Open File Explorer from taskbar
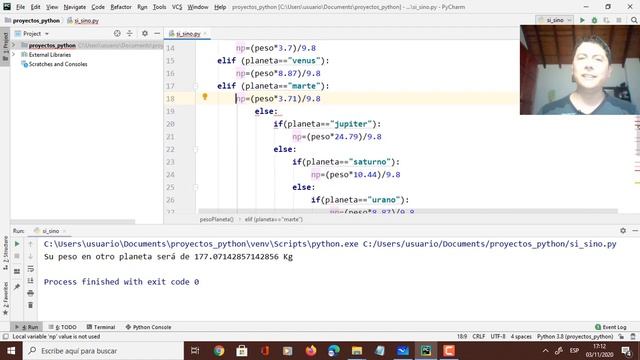Screen dimensions: 640x360 (357, 351)
